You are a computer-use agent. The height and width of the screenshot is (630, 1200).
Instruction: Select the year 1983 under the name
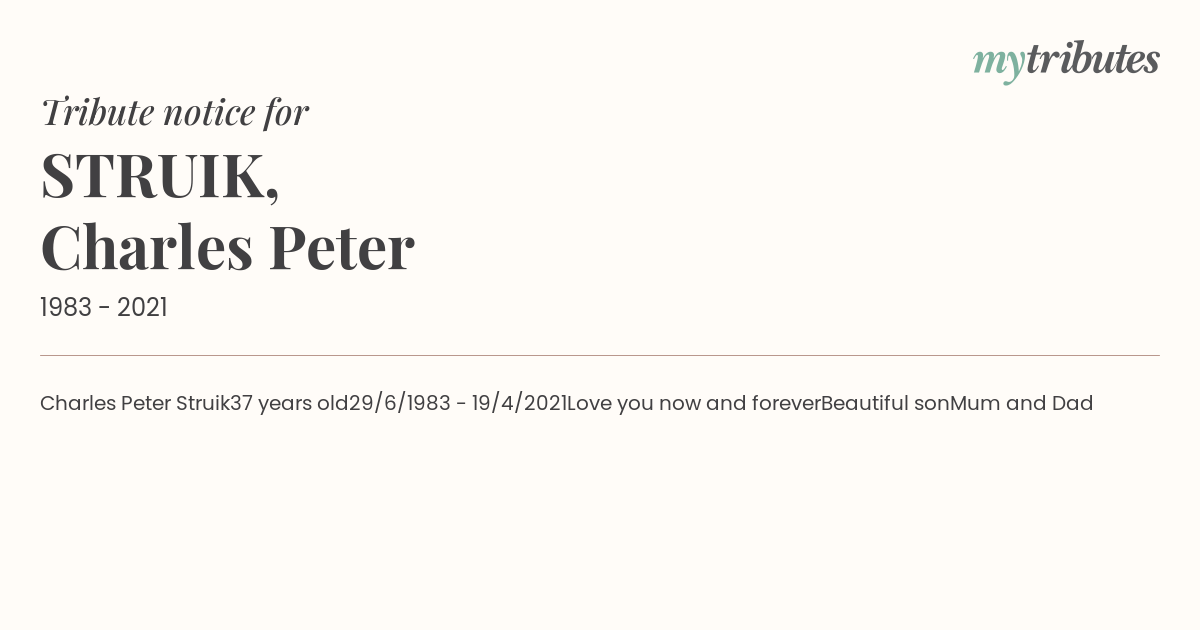click(x=66, y=308)
